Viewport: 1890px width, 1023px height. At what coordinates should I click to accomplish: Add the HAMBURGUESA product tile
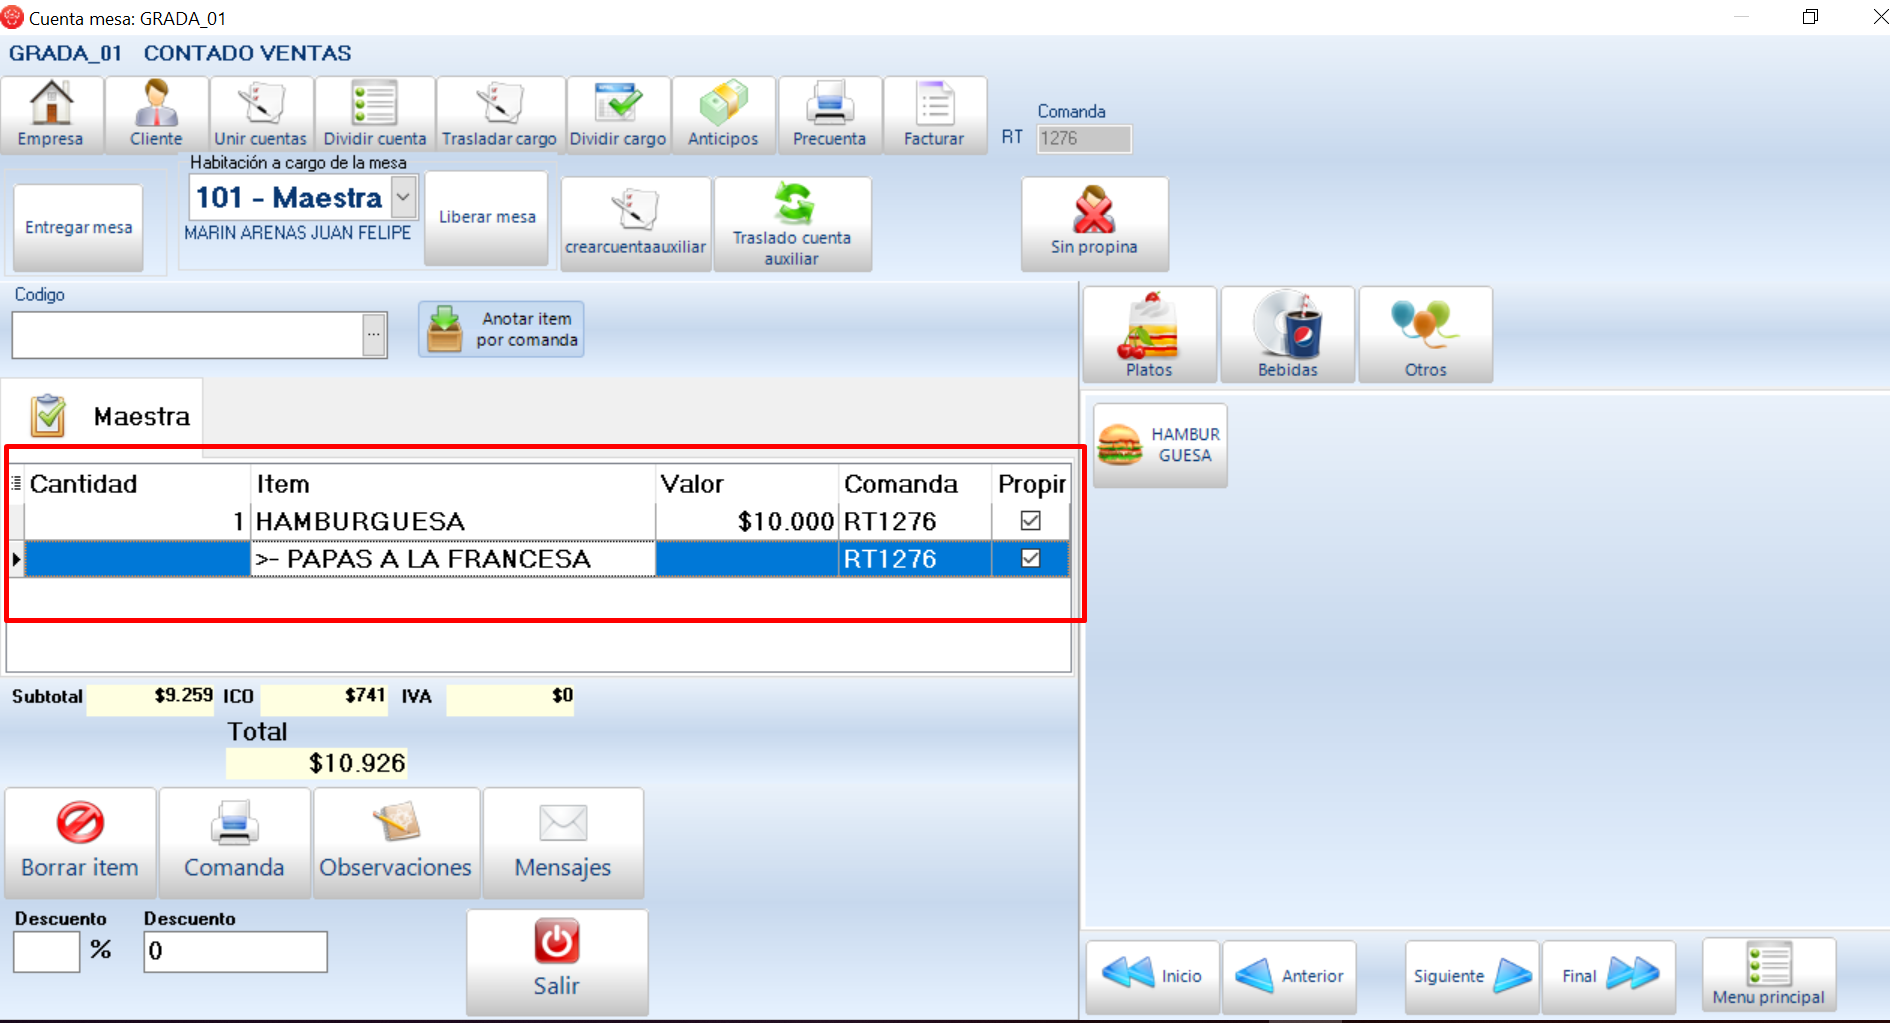click(x=1160, y=445)
